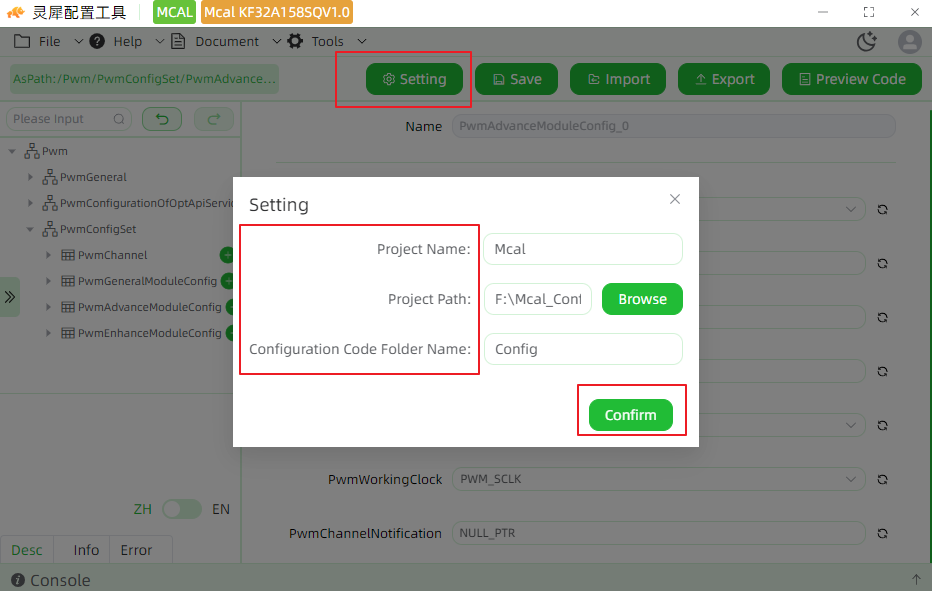932x591 pixels.
Task: Click the Save button
Action: pyautogui.click(x=517, y=79)
